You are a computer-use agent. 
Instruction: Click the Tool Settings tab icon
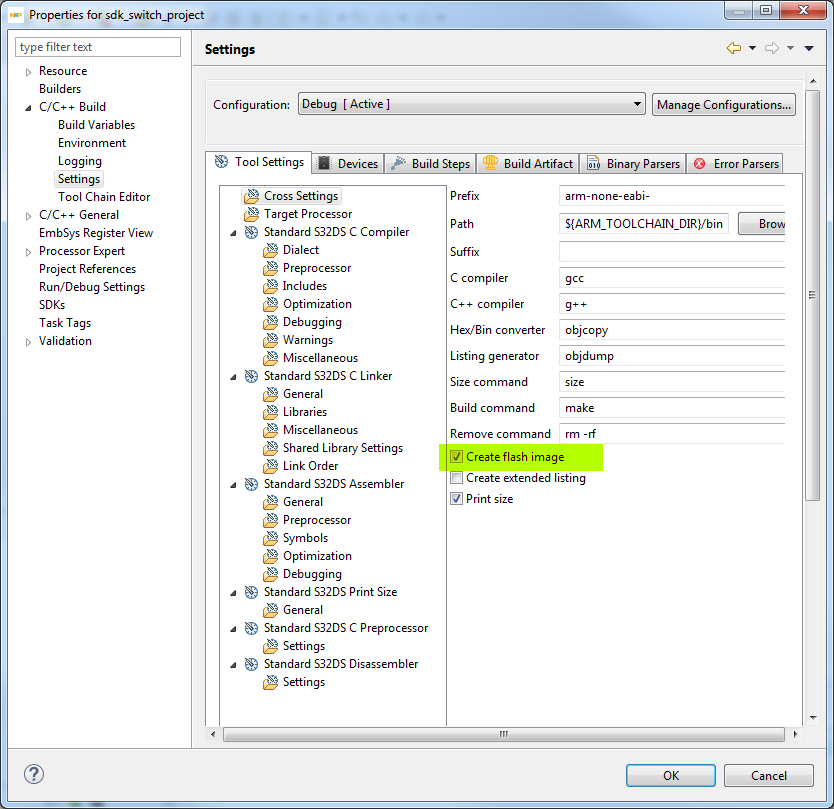coord(221,162)
